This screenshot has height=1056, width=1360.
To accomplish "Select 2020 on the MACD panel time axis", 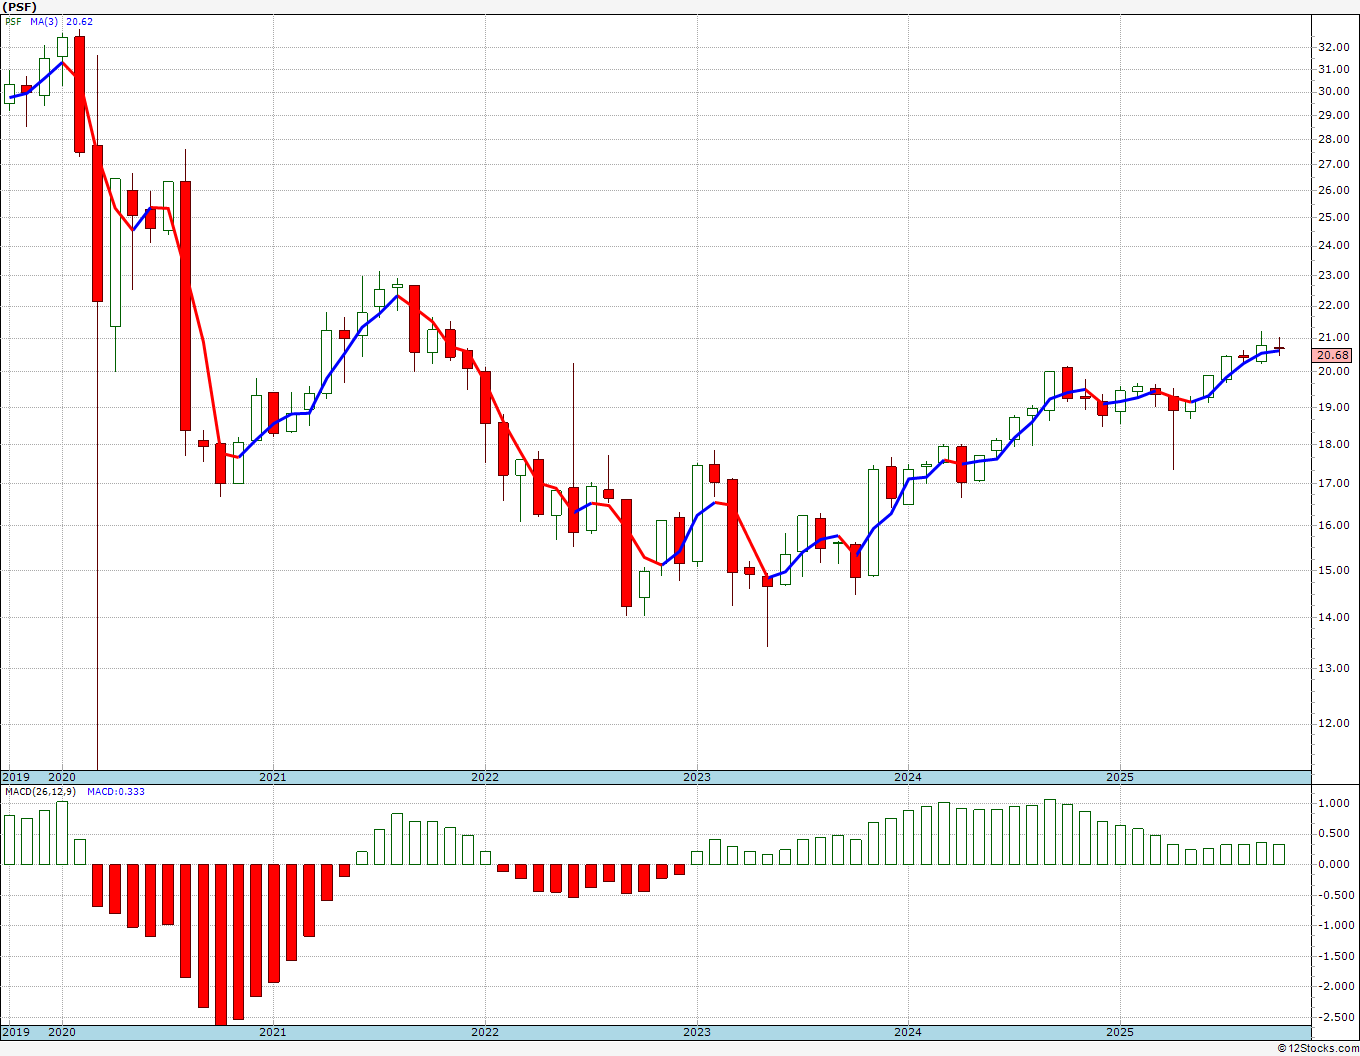I will coord(62,1032).
